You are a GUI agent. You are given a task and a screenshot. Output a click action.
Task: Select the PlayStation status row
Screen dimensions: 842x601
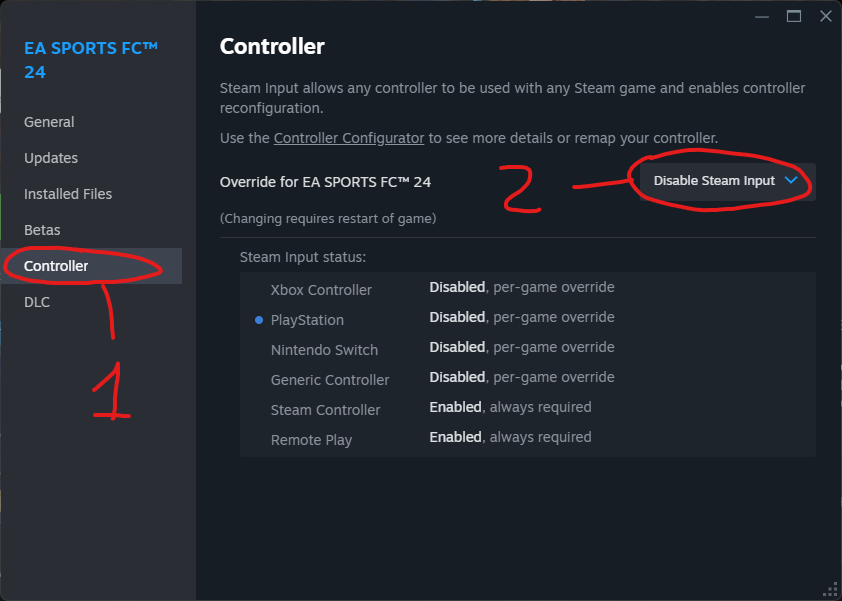pyautogui.click(x=307, y=320)
